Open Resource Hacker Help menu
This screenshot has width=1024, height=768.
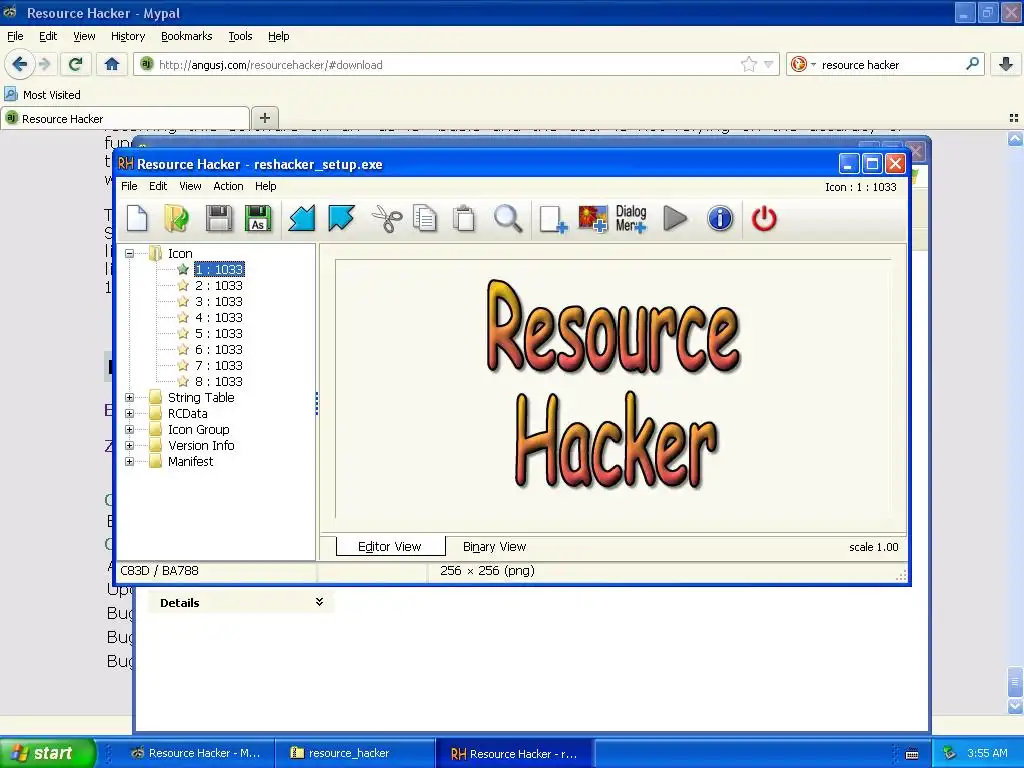tap(265, 186)
